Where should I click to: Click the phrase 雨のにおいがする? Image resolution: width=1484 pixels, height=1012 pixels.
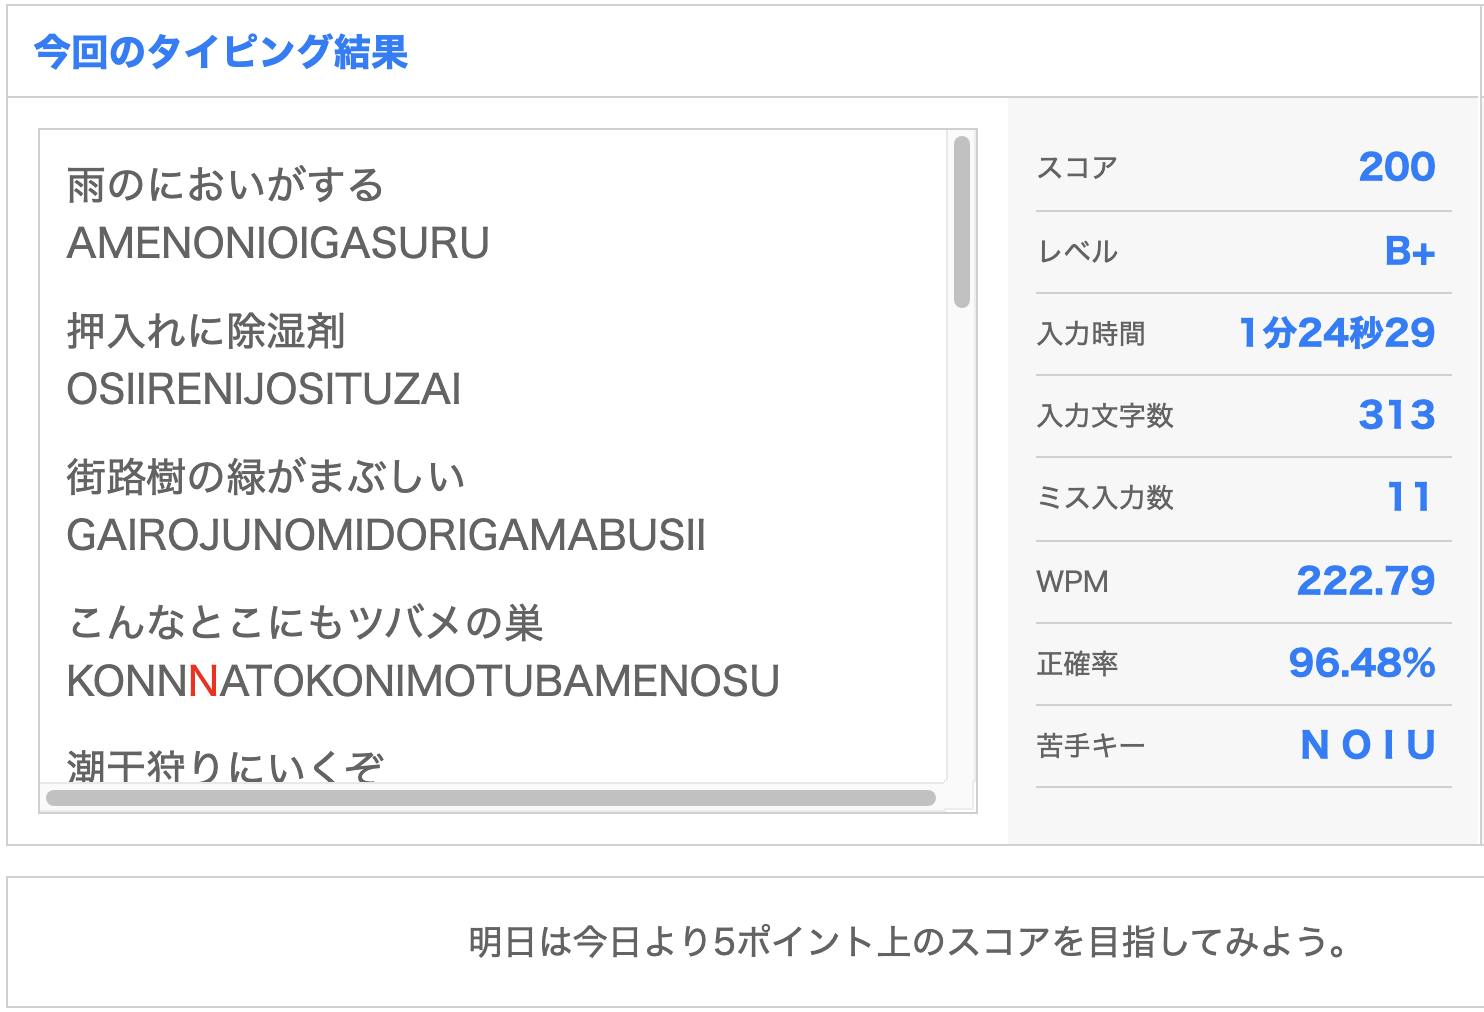pos(225,185)
